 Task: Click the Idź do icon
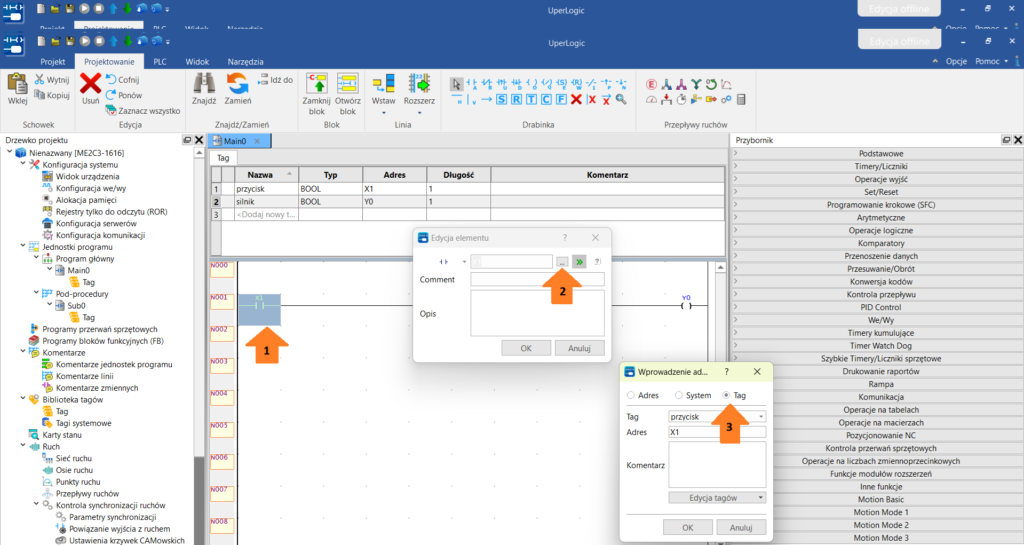(x=263, y=80)
